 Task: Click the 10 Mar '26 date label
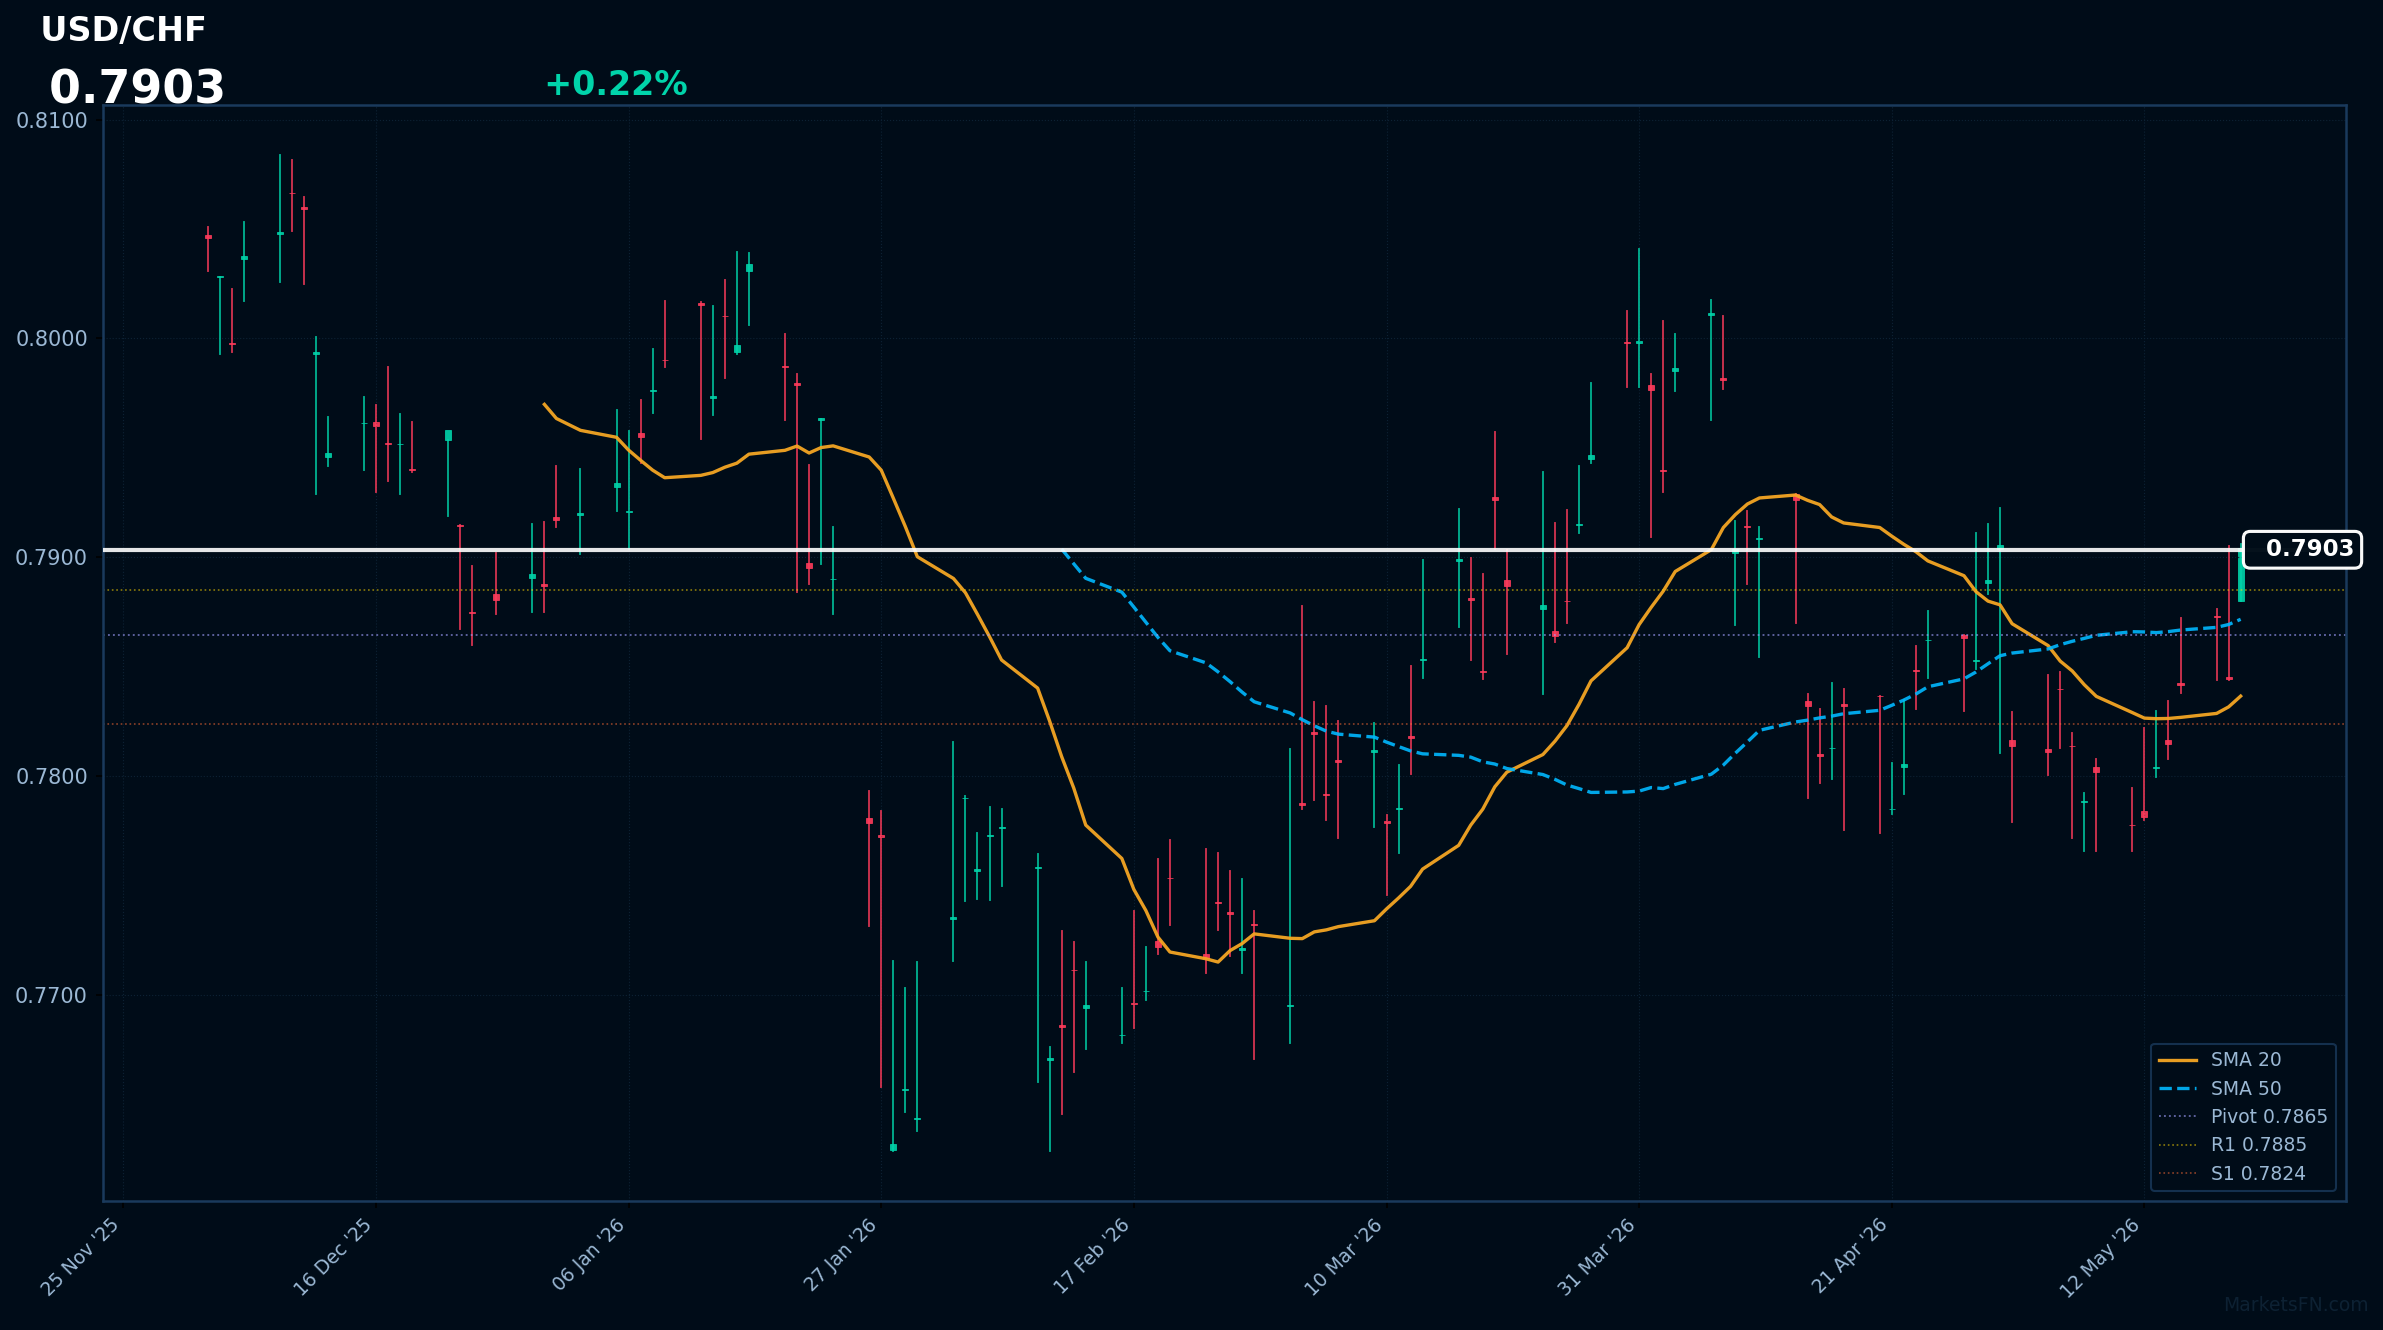click(1344, 1258)
